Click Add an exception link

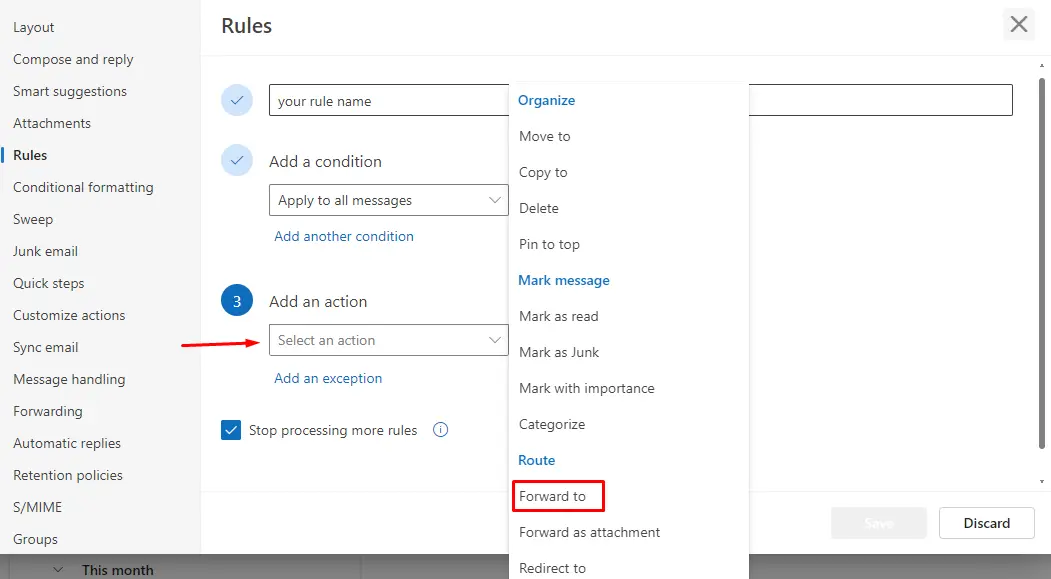point(328,378)
